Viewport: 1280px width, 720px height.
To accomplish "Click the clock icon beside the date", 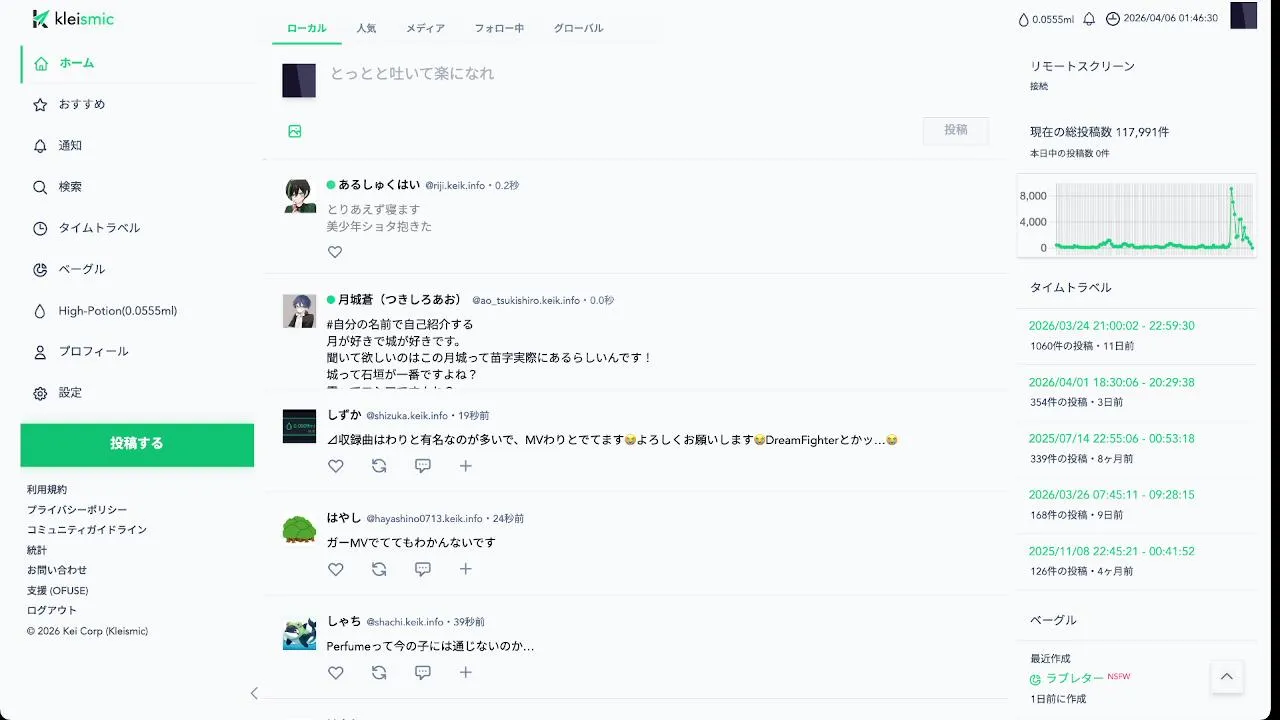I will click(x=1113, y=19).
